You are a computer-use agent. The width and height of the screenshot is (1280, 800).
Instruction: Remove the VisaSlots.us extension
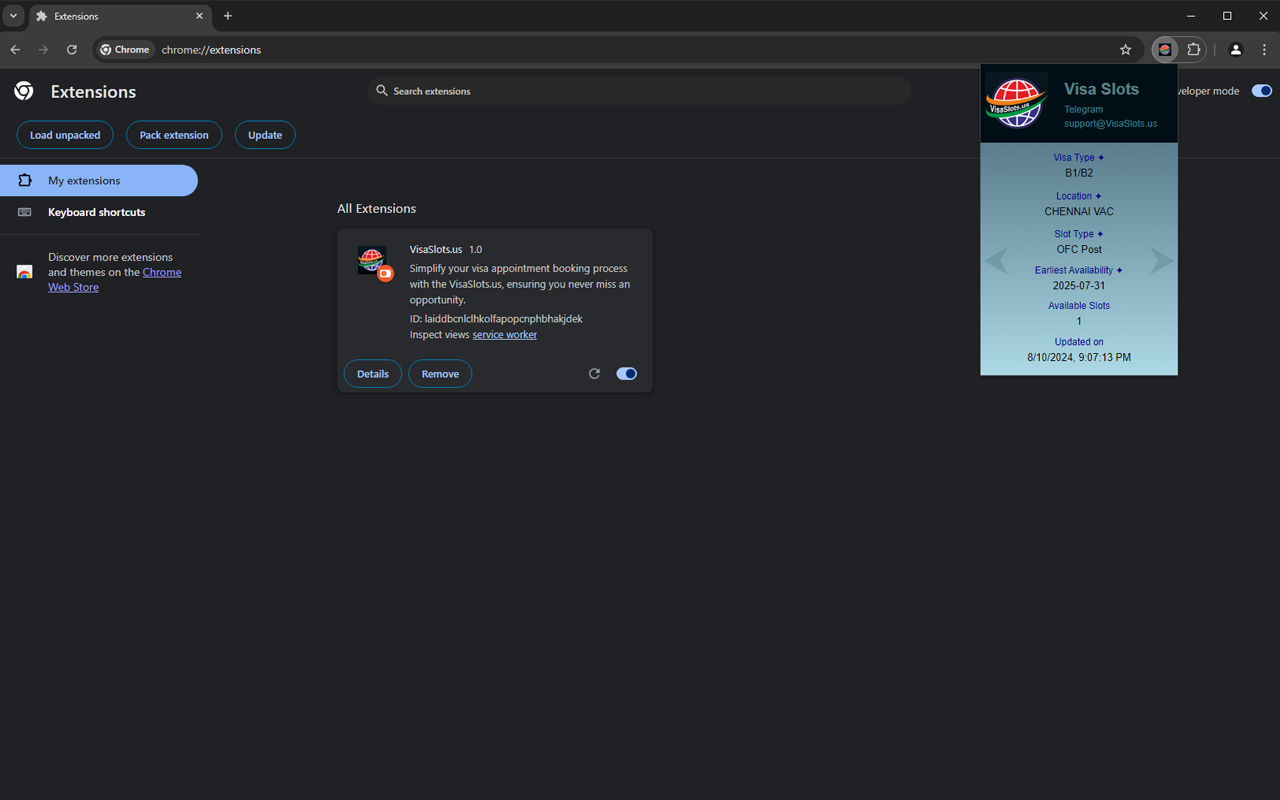coord(440,374)
